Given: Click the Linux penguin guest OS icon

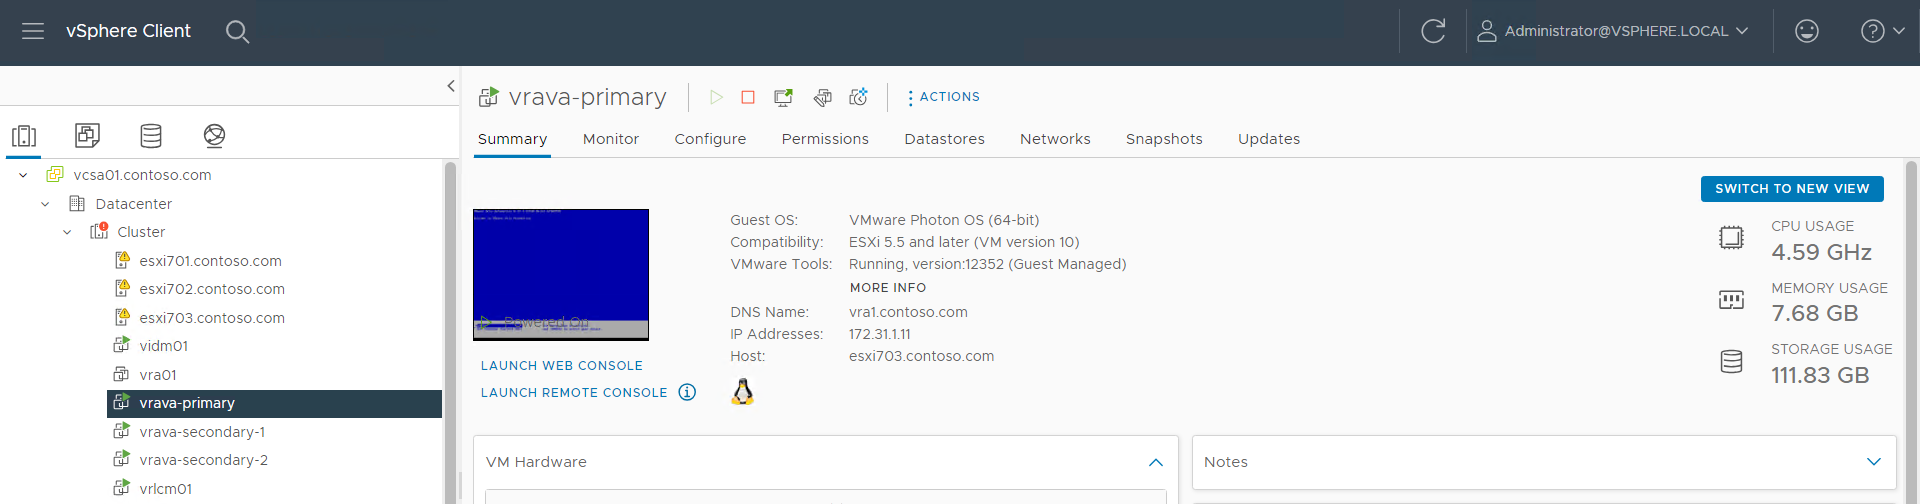Looking at the screenshot, I should pyautogui.click(x=742, y=391).
